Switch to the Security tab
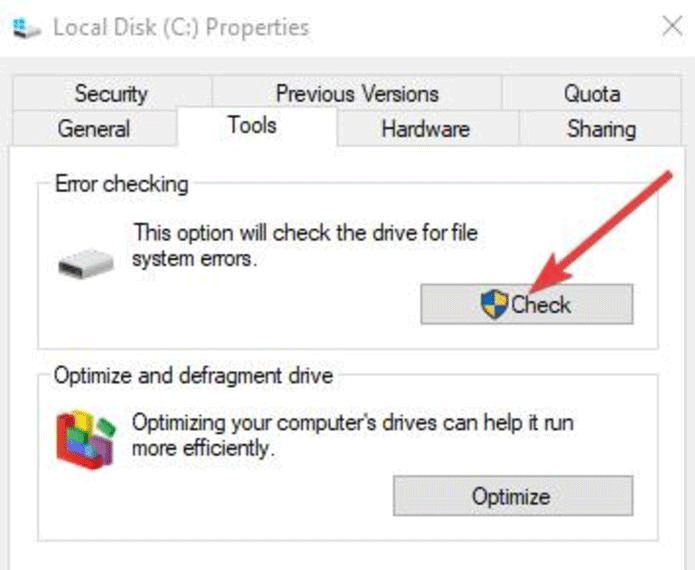Image resolution: width=695 pixels, height=570 pixels. [x=110, y=94]
